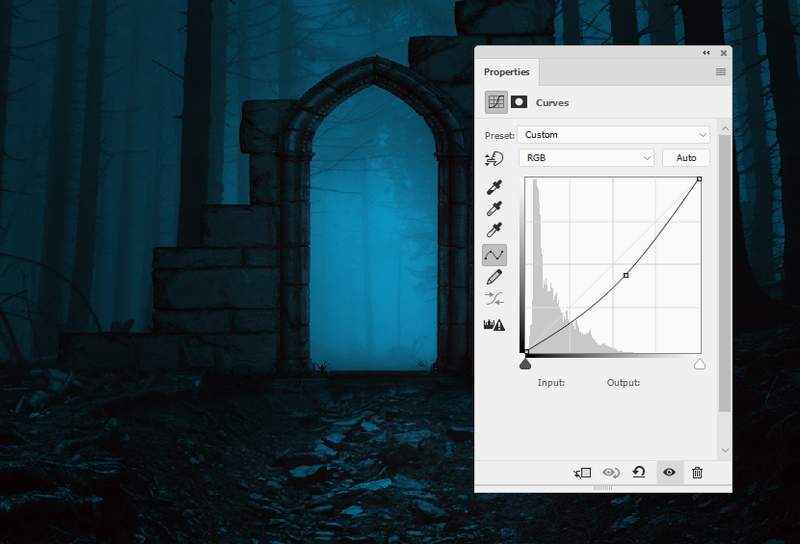
Task: Click the panel scrollbar down arrow
Action: point(725,451)
